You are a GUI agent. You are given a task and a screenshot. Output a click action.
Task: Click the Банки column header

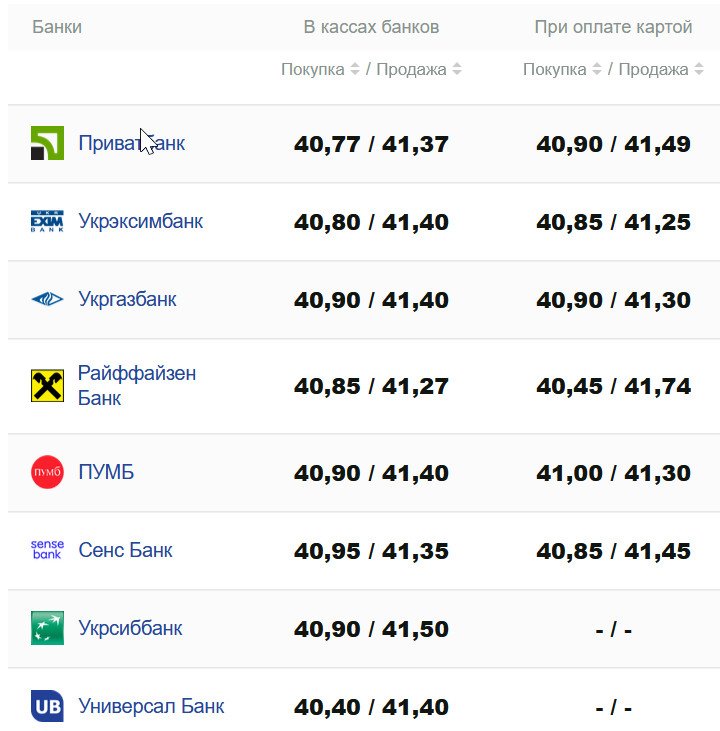pyautogui.click(x=57, y=27)
